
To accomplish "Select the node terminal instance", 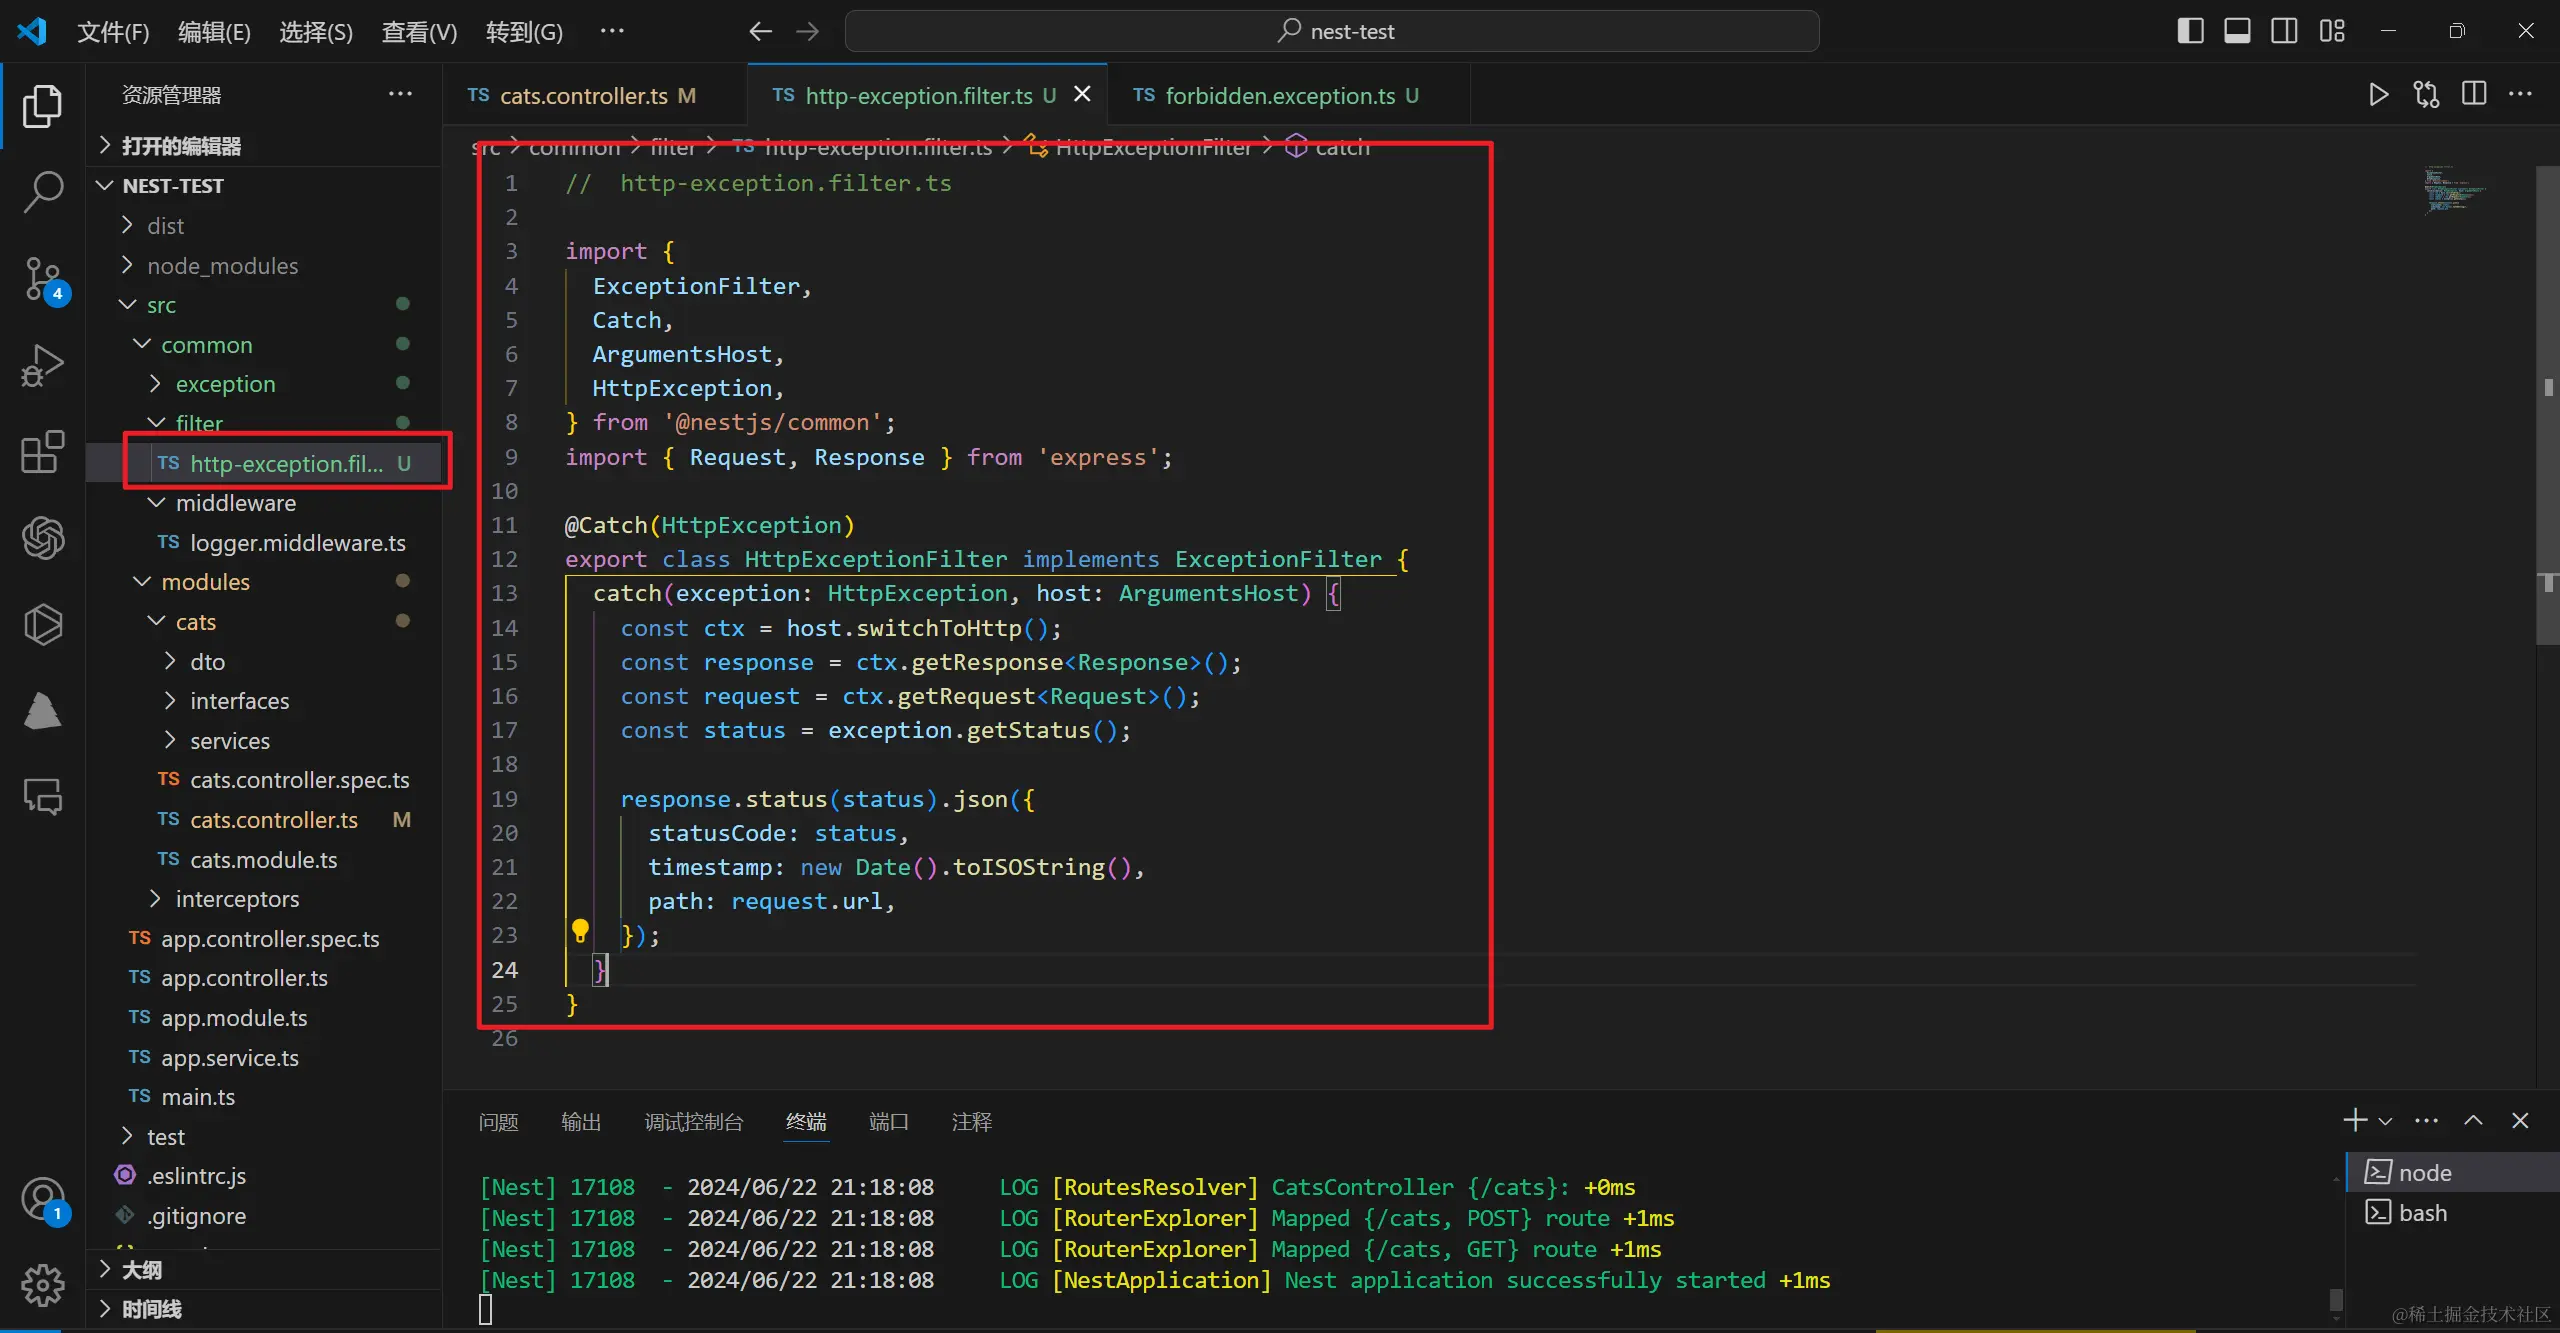I will click(2452, 1172).
